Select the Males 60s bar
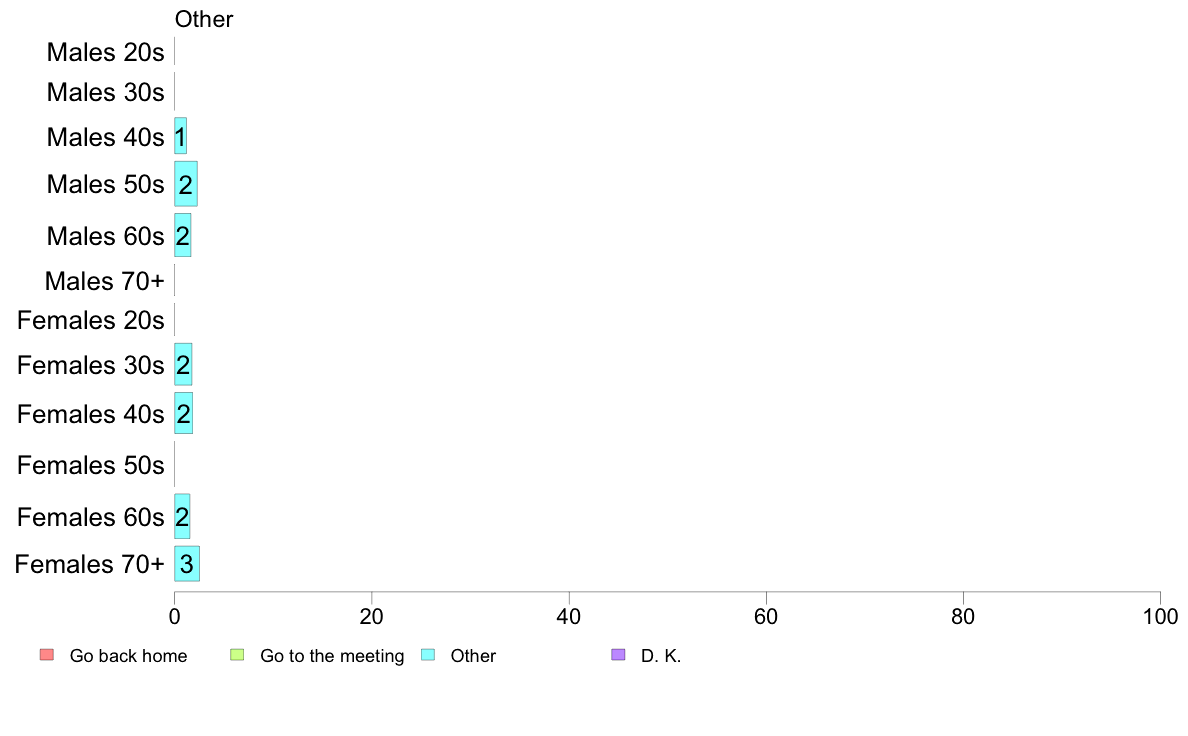The height and width of the screenshot is (736, 1188). pos(183,235)
